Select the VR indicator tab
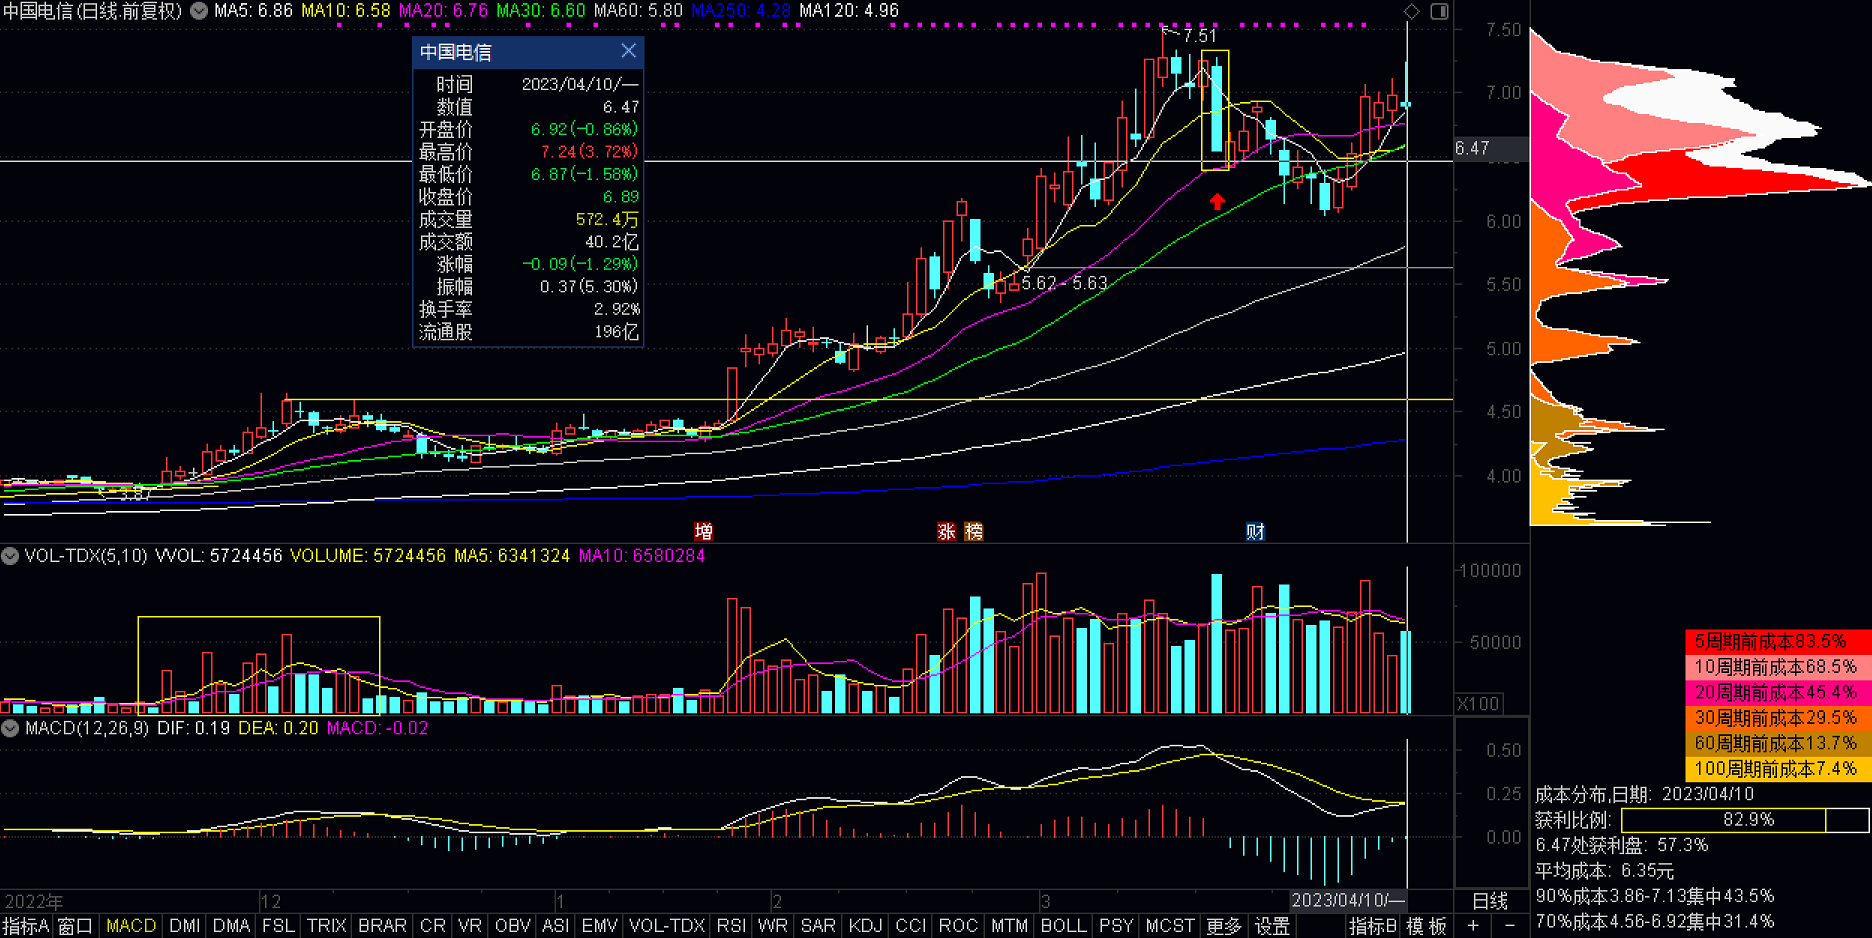 coord(470,926)
